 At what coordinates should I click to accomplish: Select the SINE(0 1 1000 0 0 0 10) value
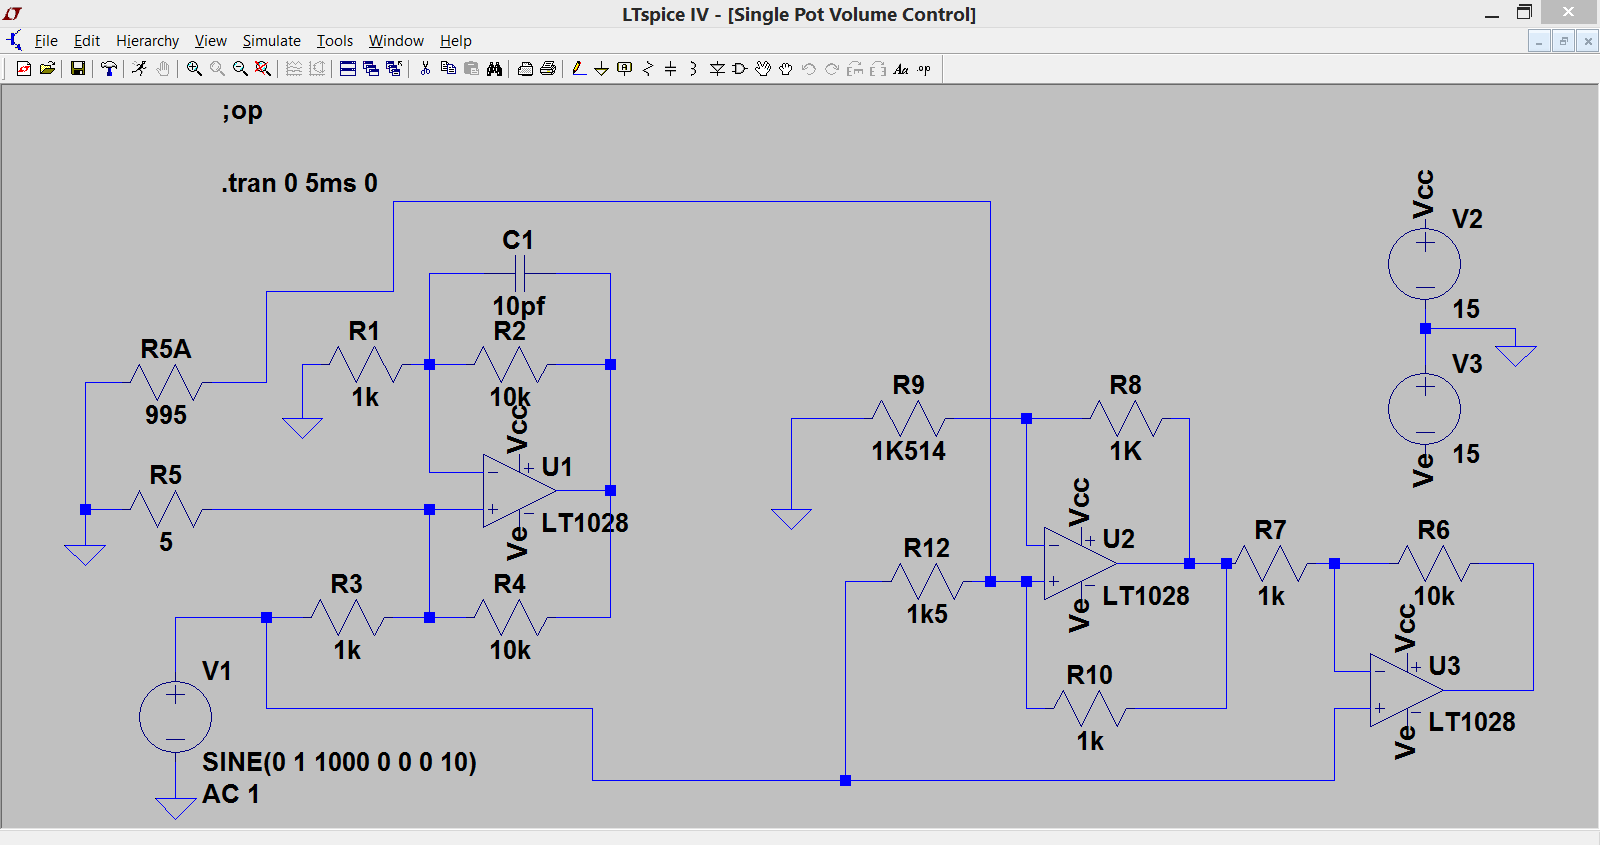pyautogui.click(x=339, y=762)
